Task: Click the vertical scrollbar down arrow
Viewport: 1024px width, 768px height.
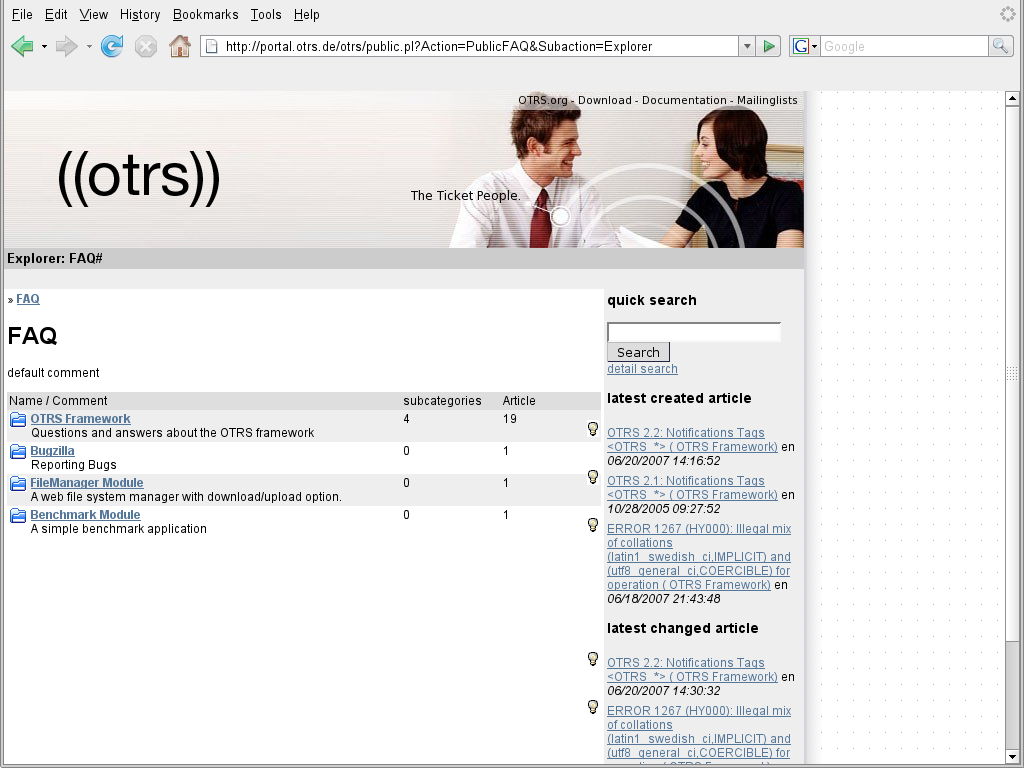Action: point(1011,757)
